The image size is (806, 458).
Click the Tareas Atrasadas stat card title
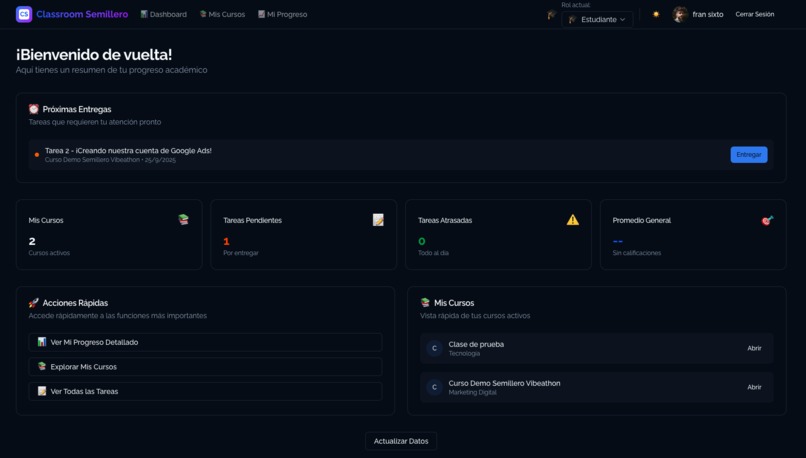[445, 220]
